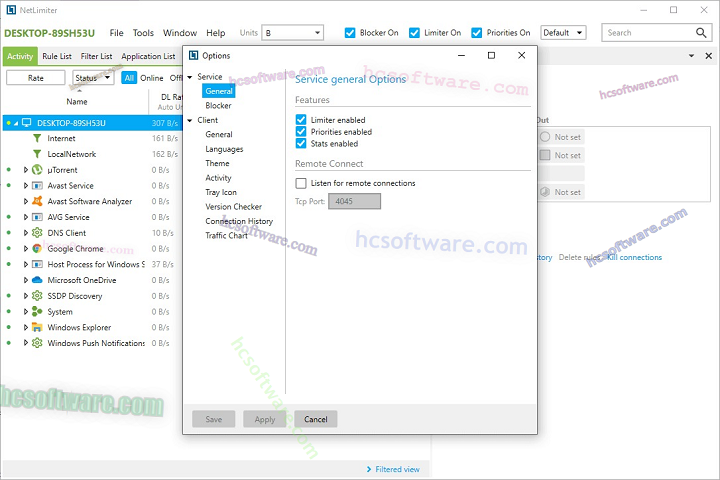Click the Avast Software Analyzer icon
This screenshot has width=720, height=480.
(37, 201)
